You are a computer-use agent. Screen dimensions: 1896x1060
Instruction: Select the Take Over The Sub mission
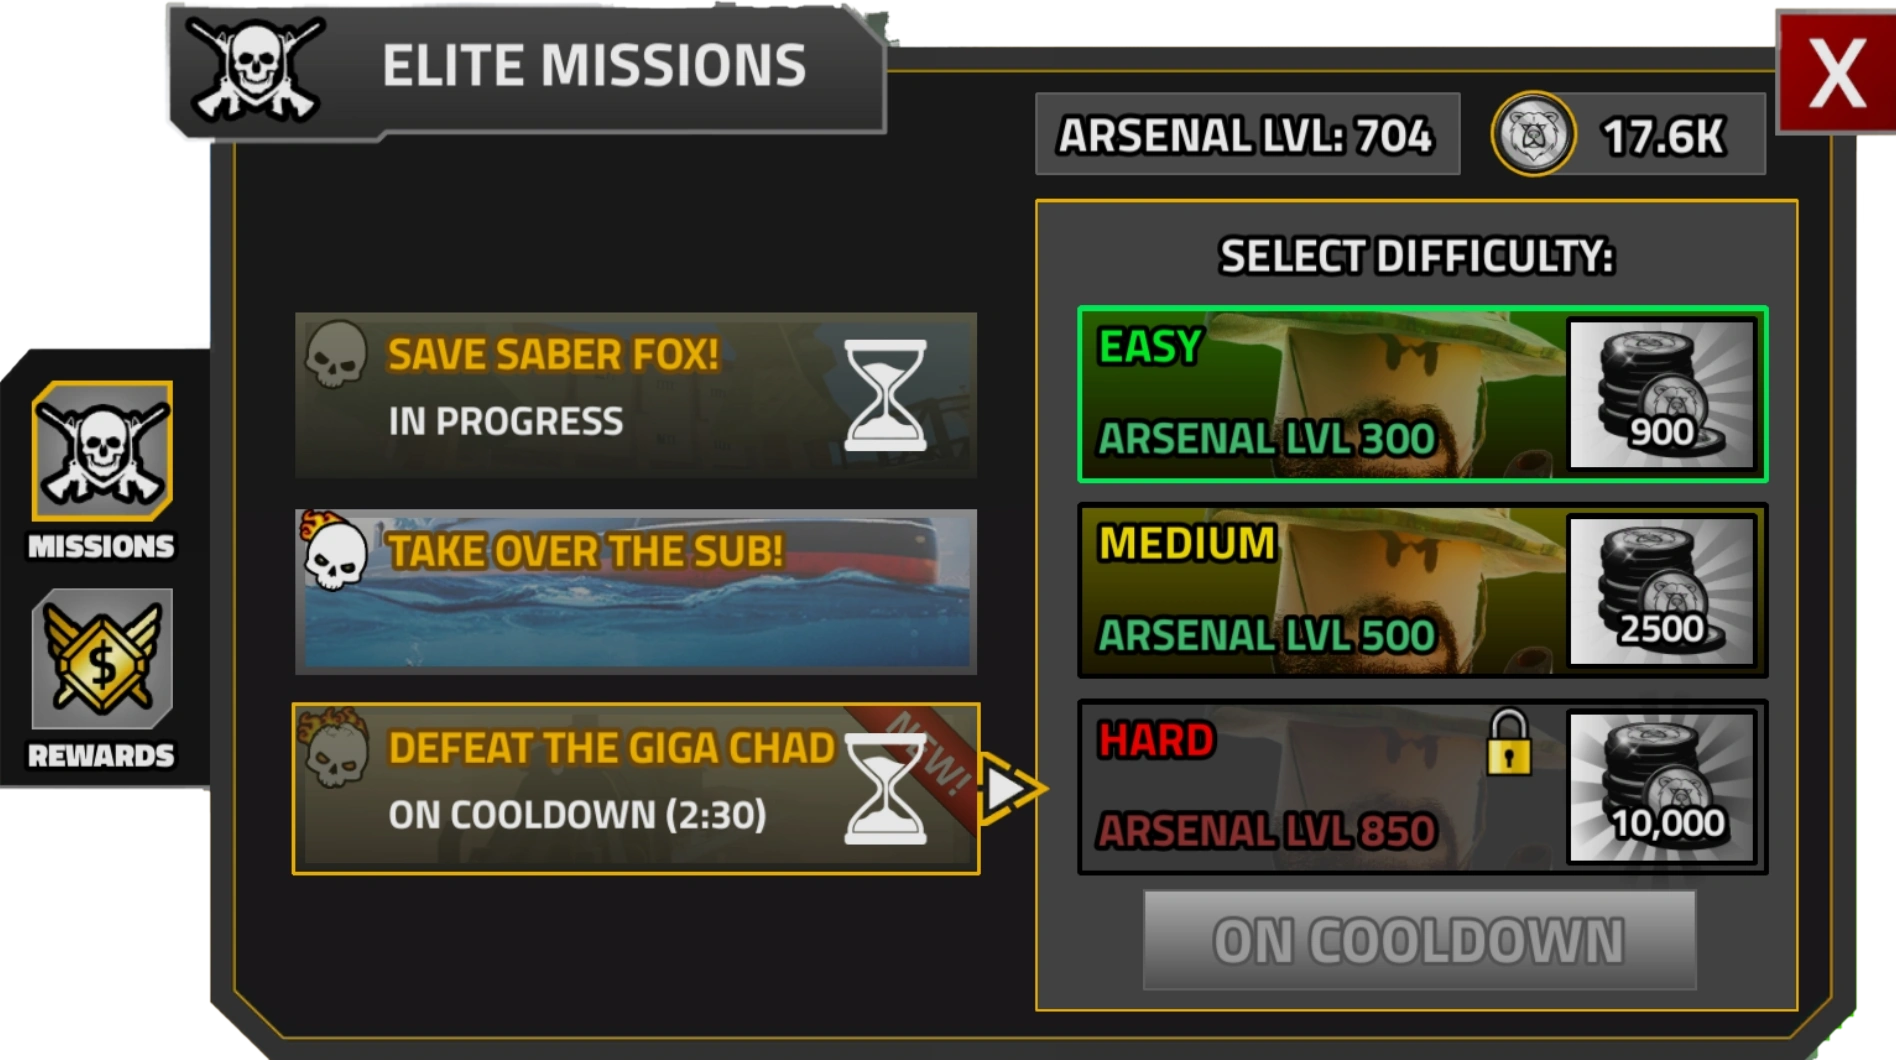(636, 591)
